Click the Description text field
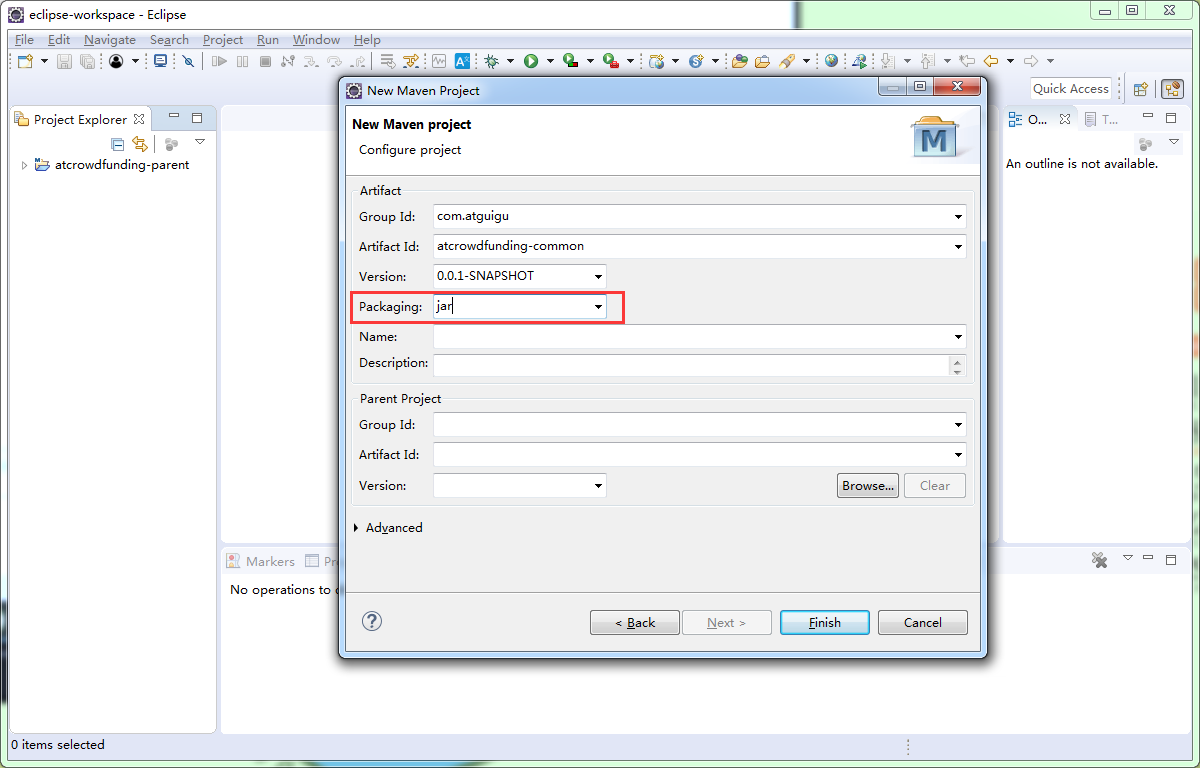Viewport: 1200px width, 768px height. pyautogui.click(x=691, y=365)
